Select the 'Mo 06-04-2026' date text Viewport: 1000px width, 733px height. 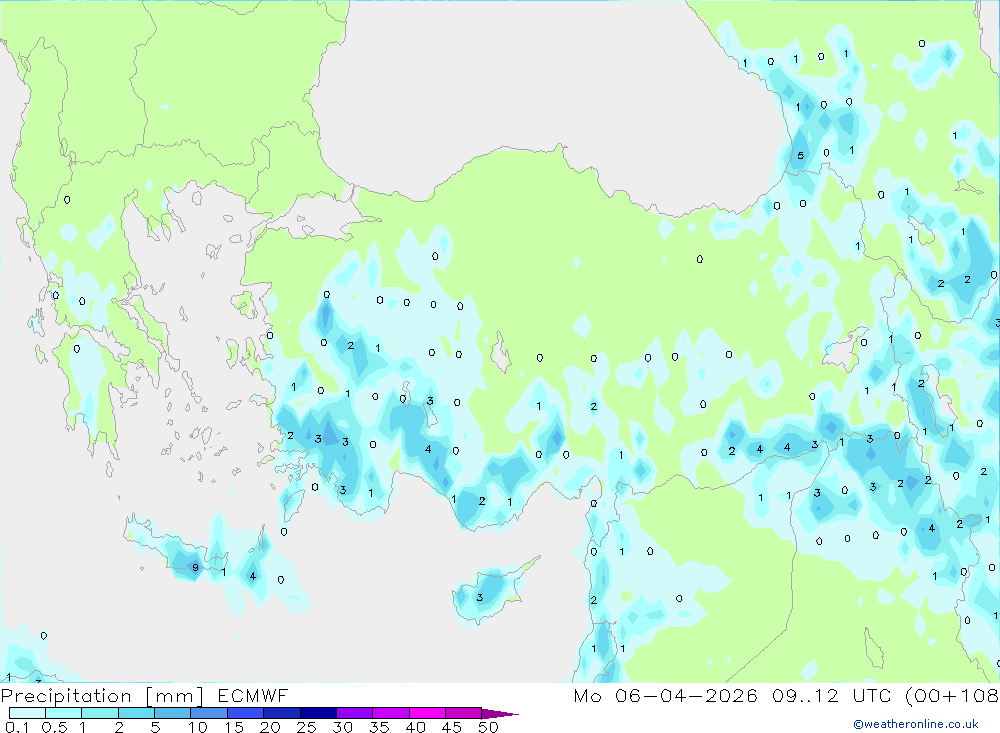pos(665,695)
